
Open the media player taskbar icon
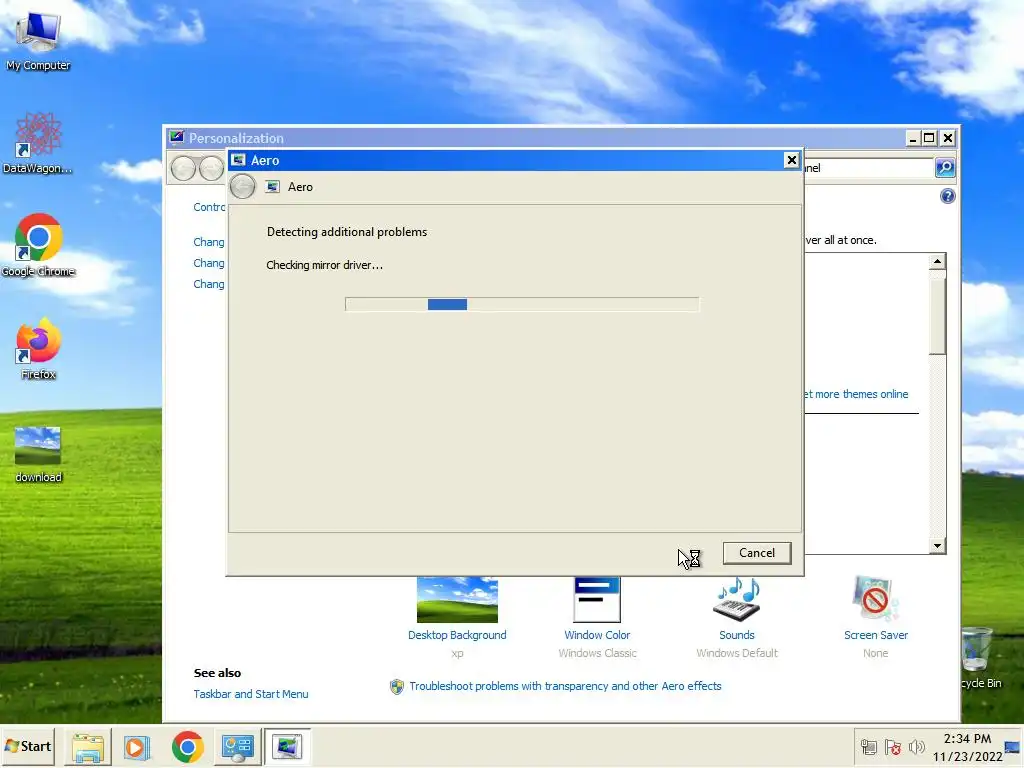click(137, 746)
